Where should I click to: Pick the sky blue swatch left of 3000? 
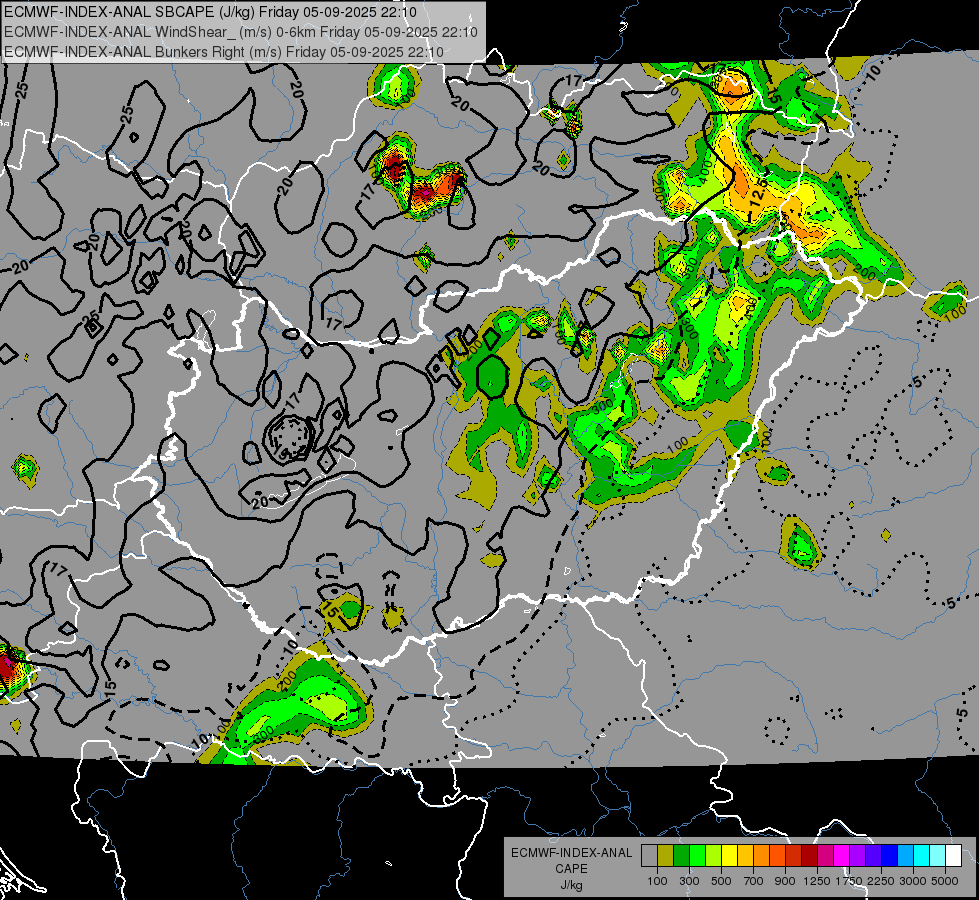point(905,856)
